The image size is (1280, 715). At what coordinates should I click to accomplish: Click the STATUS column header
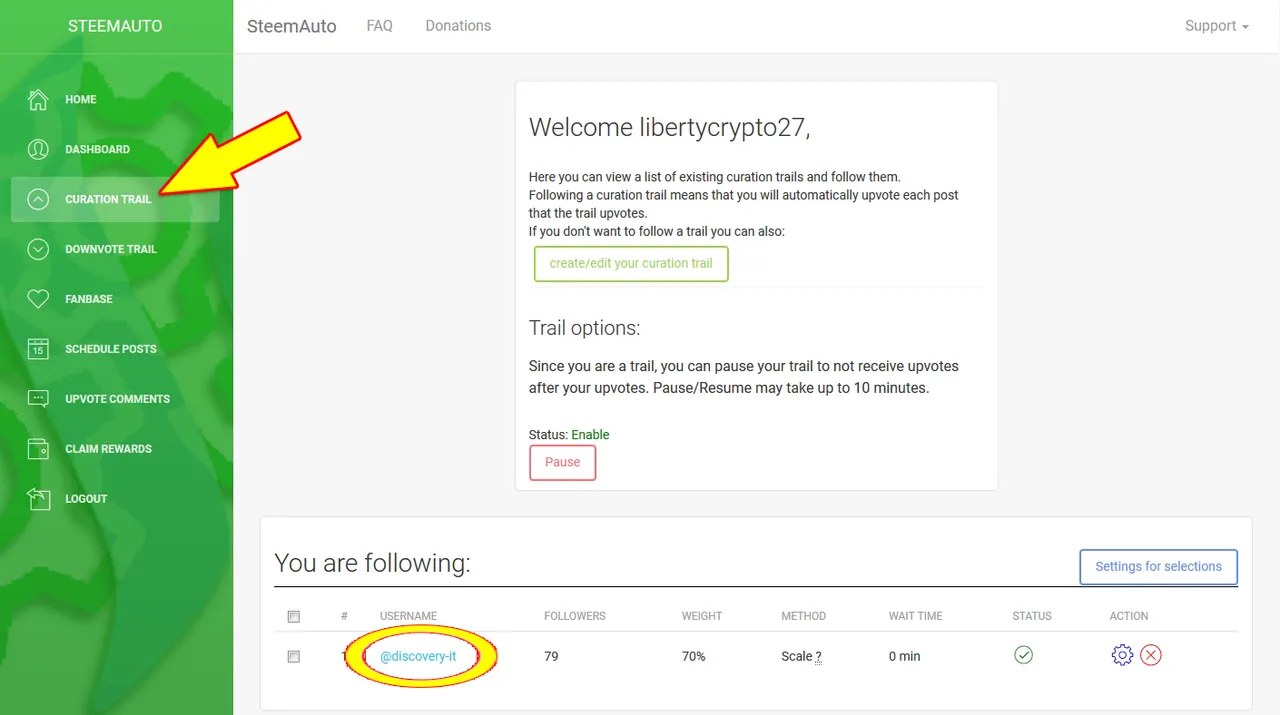(x=1032, y=616)
